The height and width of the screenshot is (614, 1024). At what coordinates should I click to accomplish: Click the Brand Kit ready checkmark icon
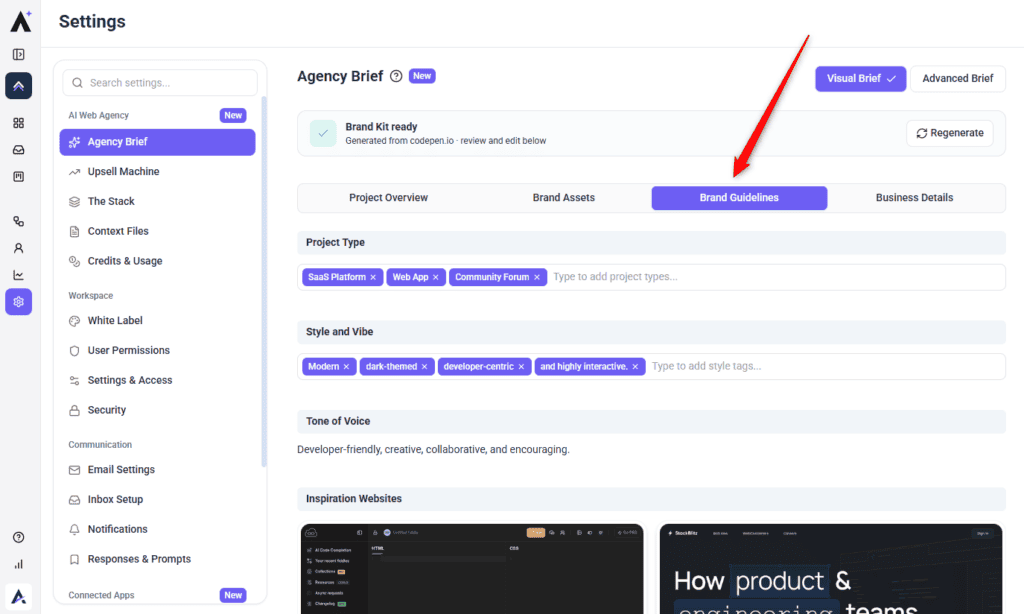coord(323,133)
